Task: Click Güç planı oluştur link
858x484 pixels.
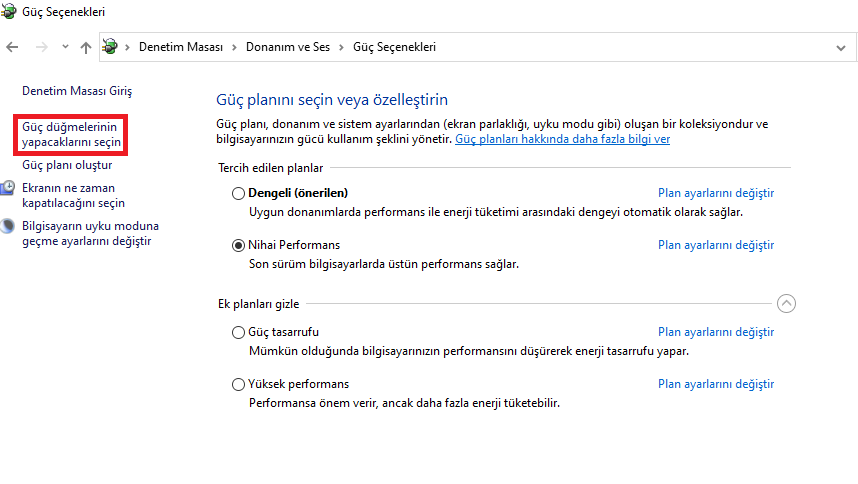Action: tap(67, 166)
